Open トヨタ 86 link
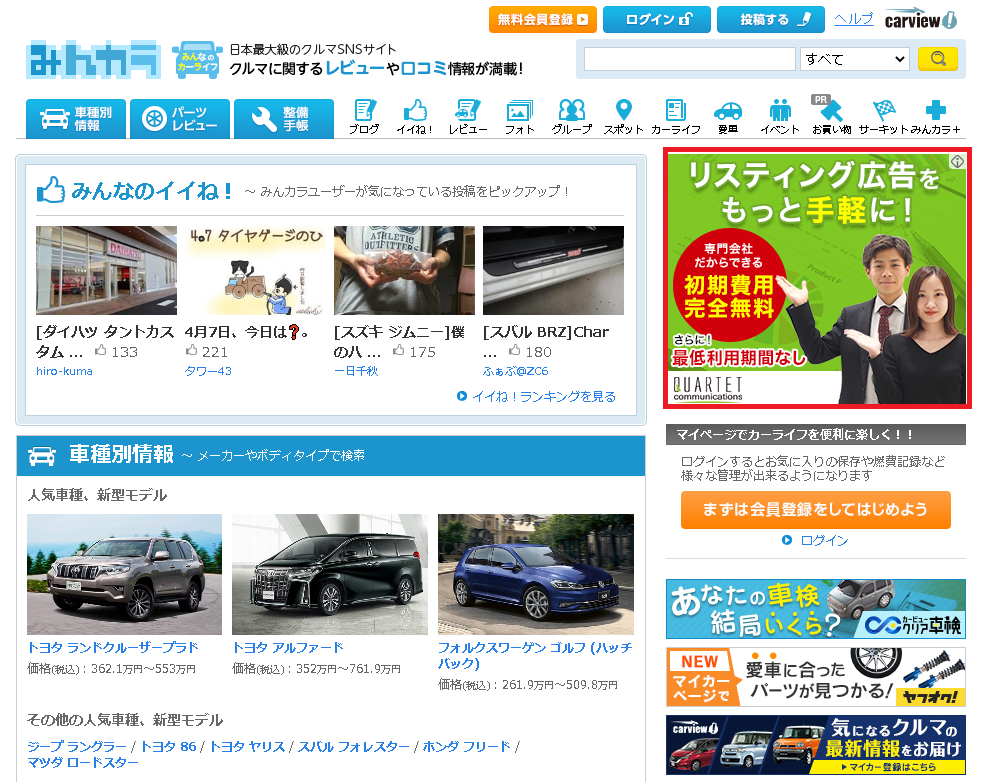Image resolution: width=985 pixels, height=782 pixels. coord(168,747)
